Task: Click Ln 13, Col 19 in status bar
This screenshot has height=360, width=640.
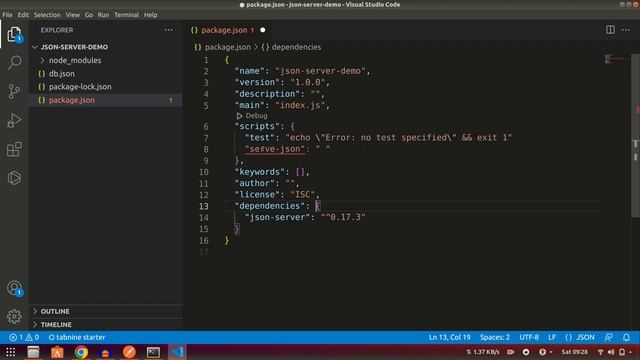Action: click(x=449, y=338)
